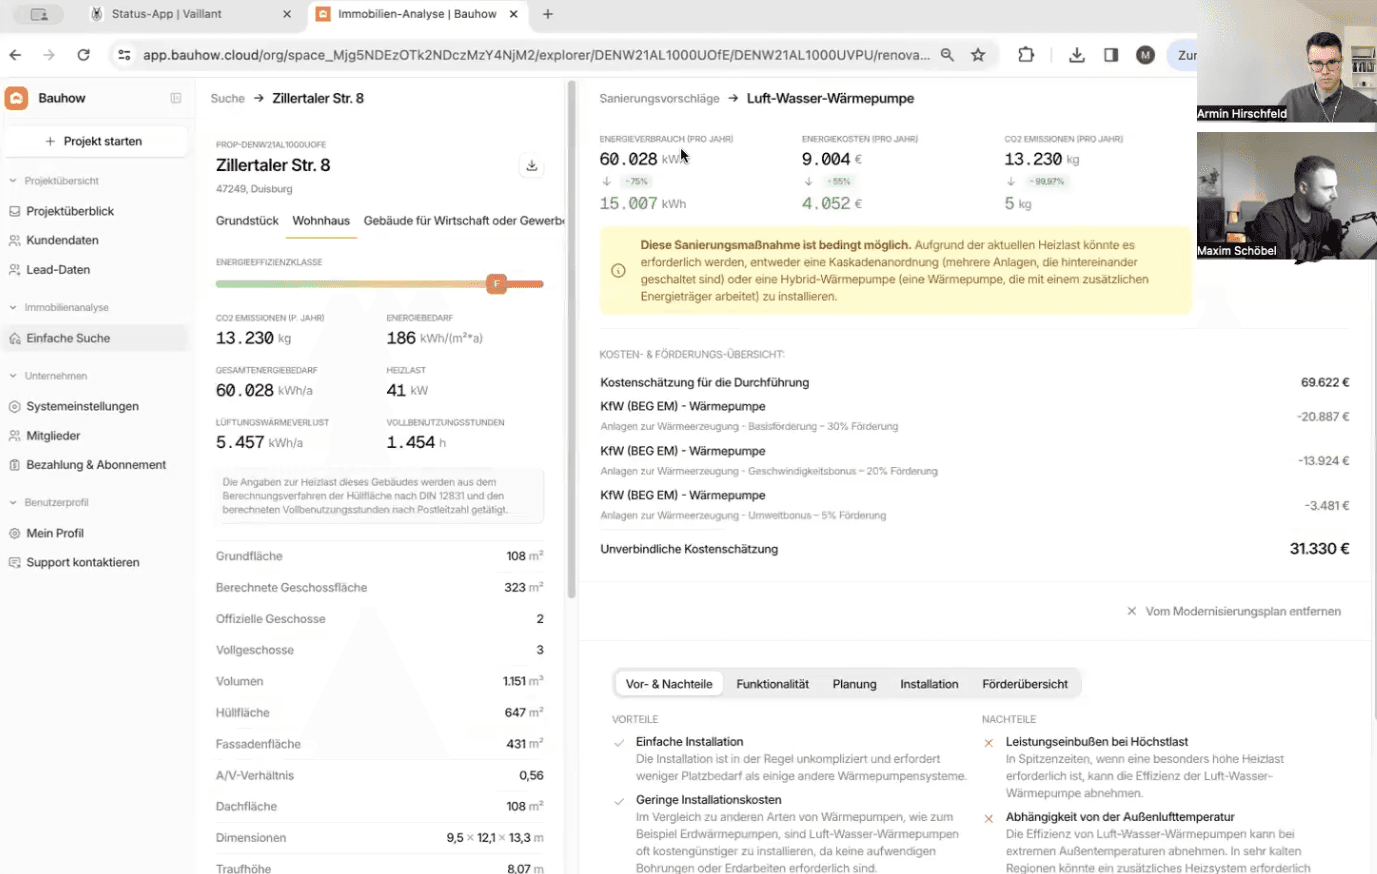Toggle the browser side panel icon

[x=1111, y=55]
